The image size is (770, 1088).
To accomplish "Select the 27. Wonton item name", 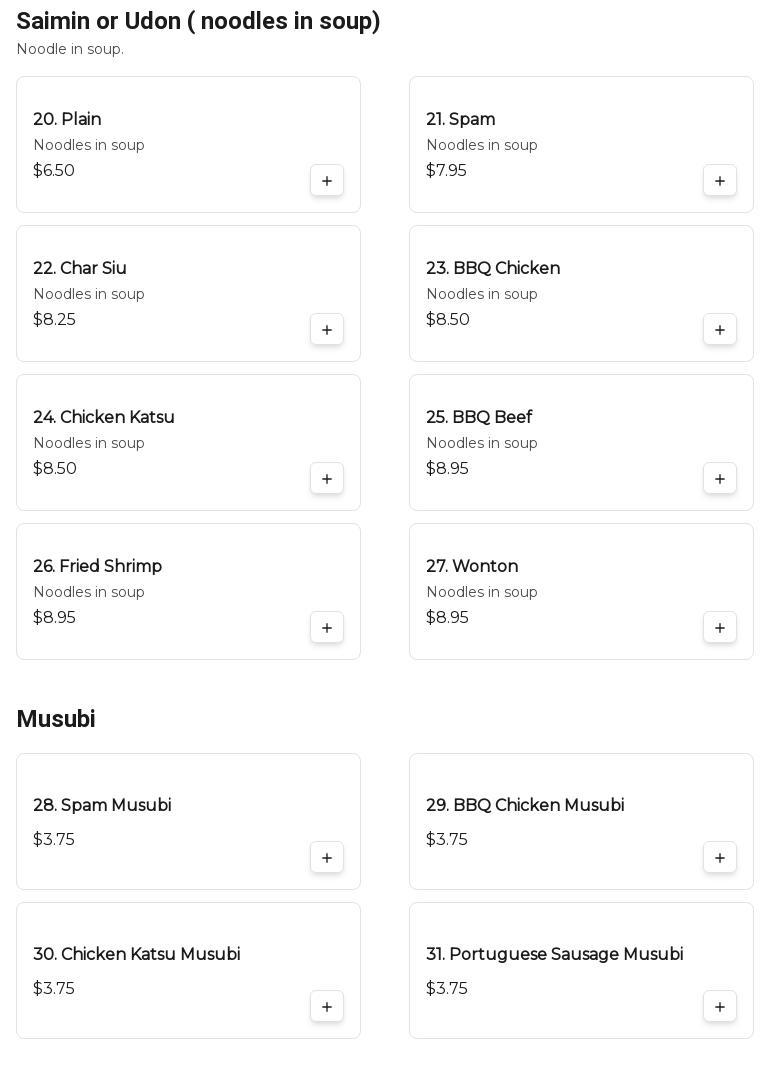I will point(472,566).
